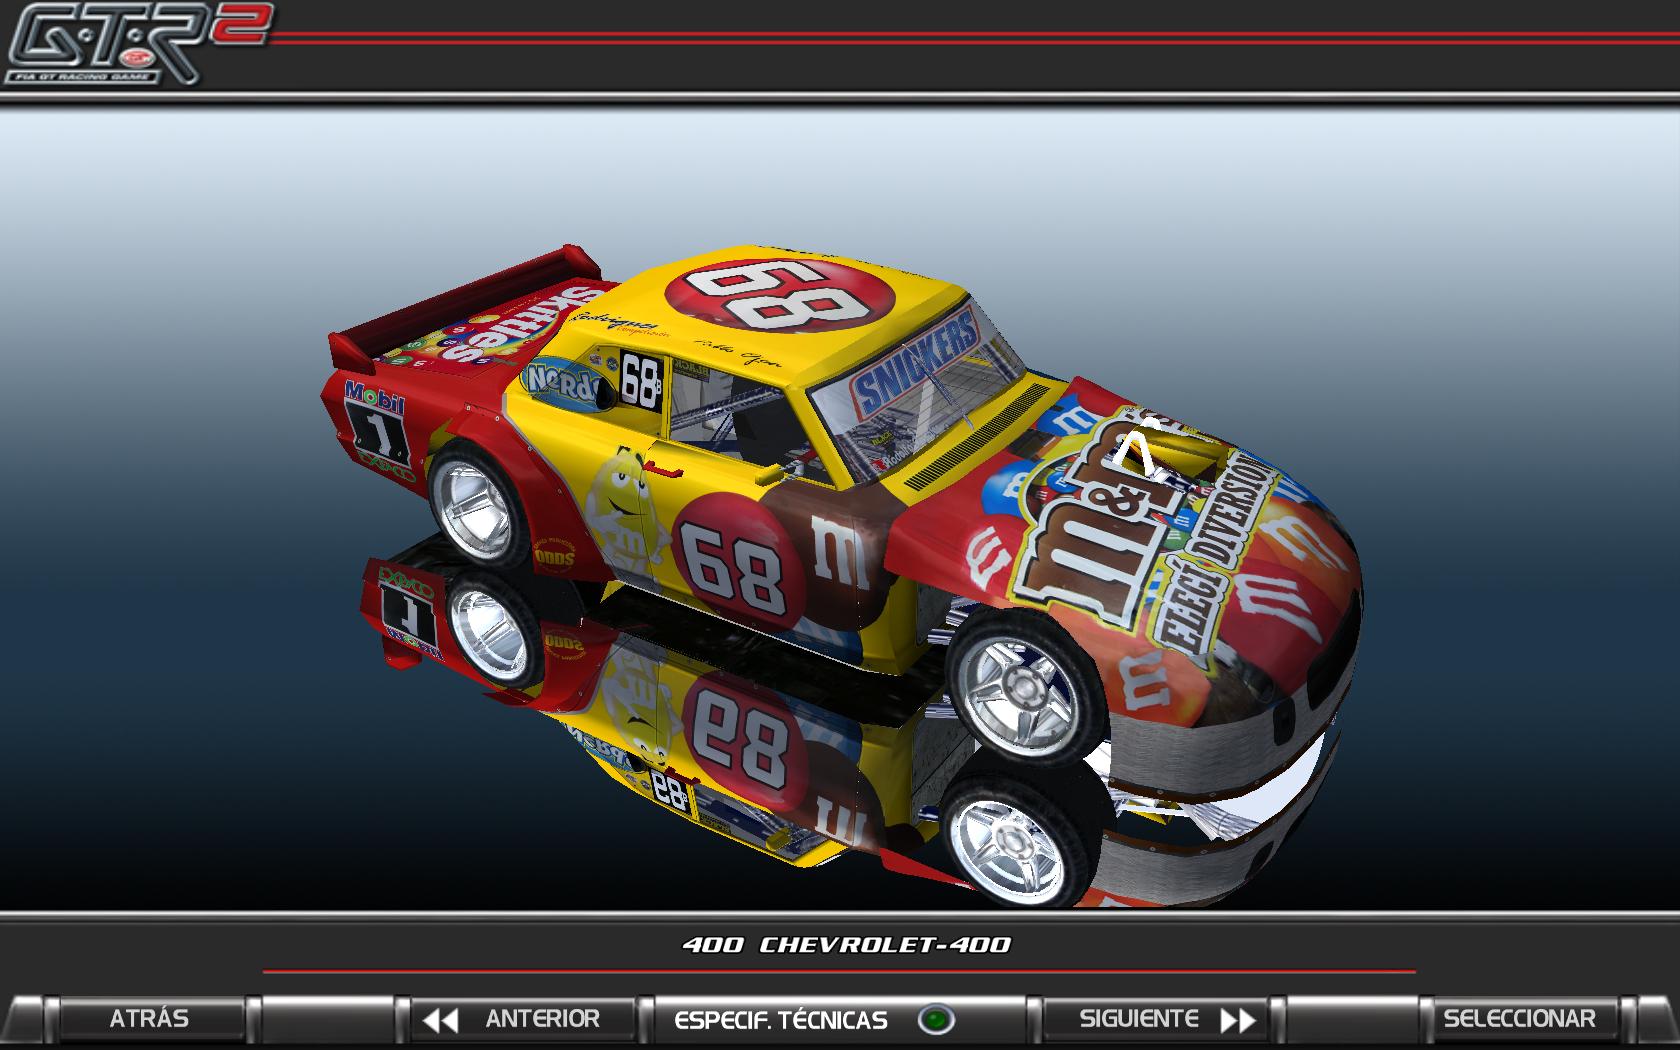1680x1050 pixels.
Task: Click the 400 CHEVROLET-400 car name label
Action: 846,944
